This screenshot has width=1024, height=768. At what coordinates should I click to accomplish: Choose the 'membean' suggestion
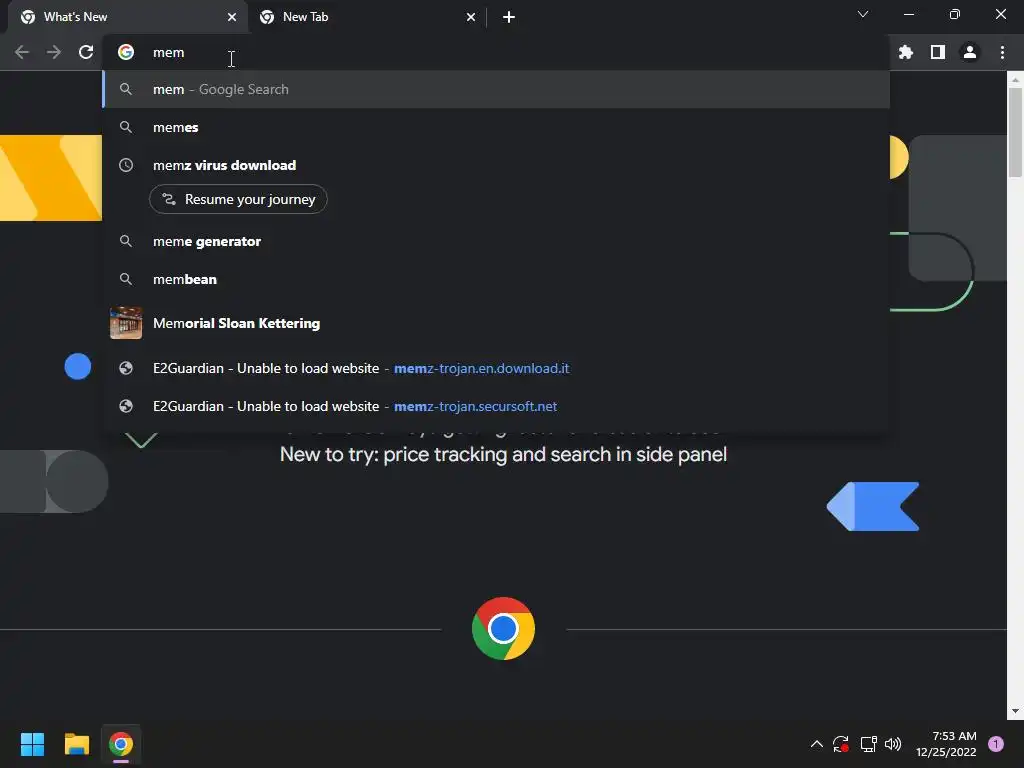[496, 280]
